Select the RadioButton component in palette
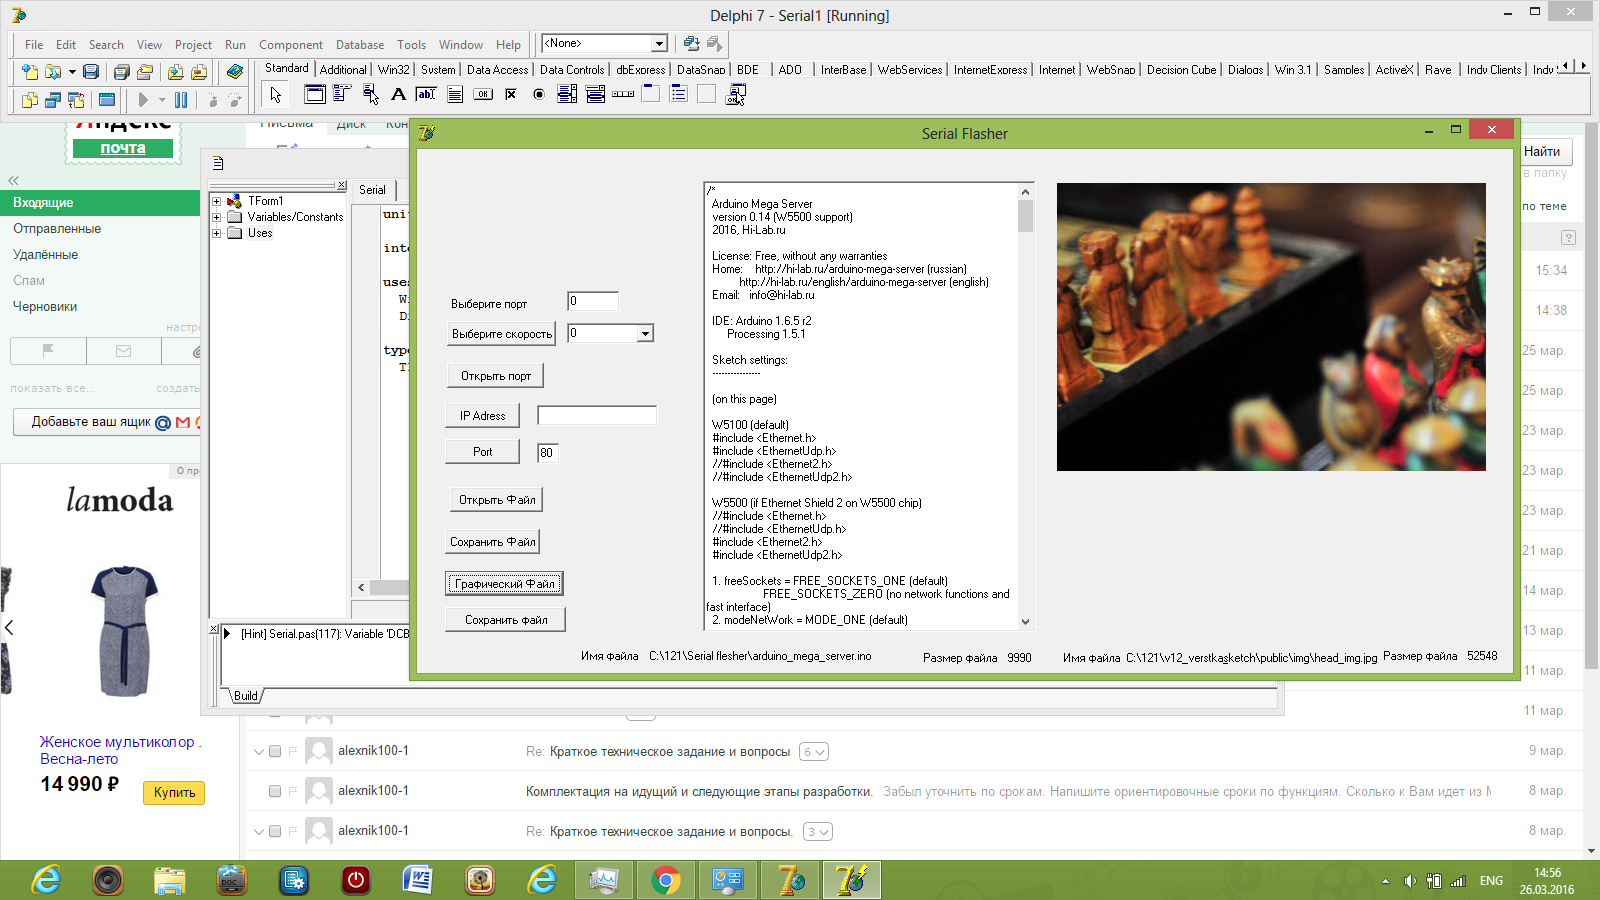 pyautogui.click(x=539, y=94)
